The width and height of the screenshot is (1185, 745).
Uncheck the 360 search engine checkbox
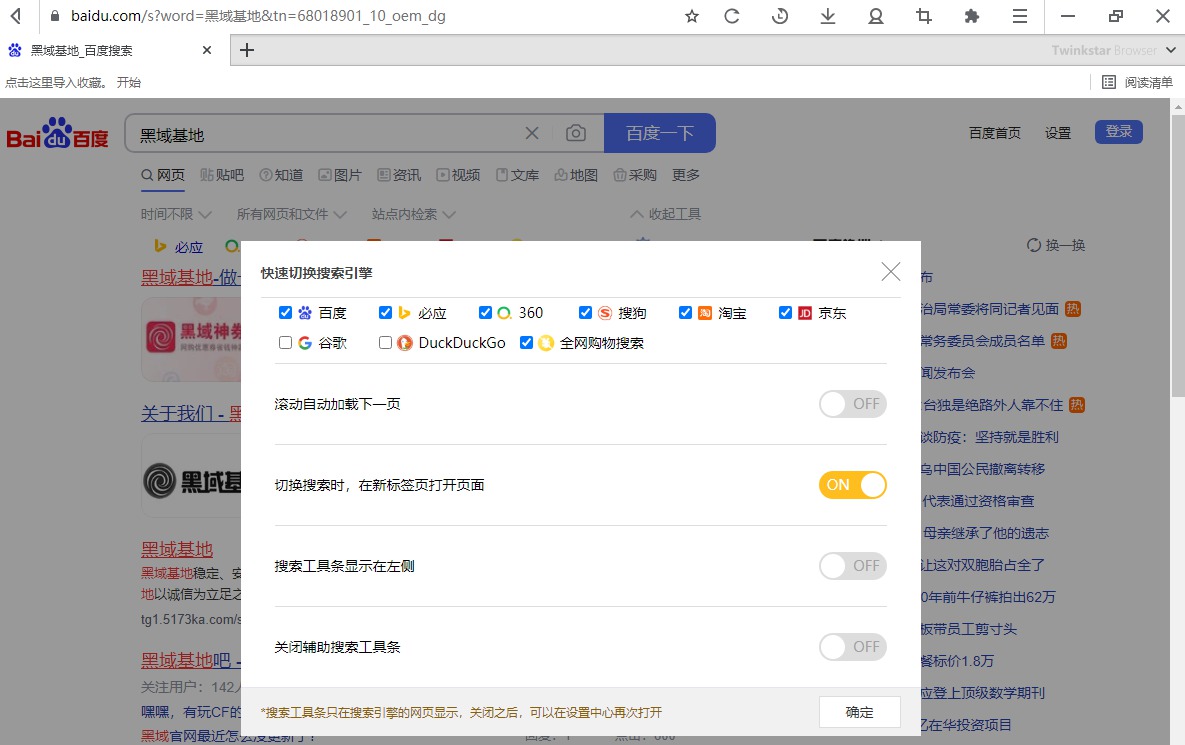tap(485, 312)
